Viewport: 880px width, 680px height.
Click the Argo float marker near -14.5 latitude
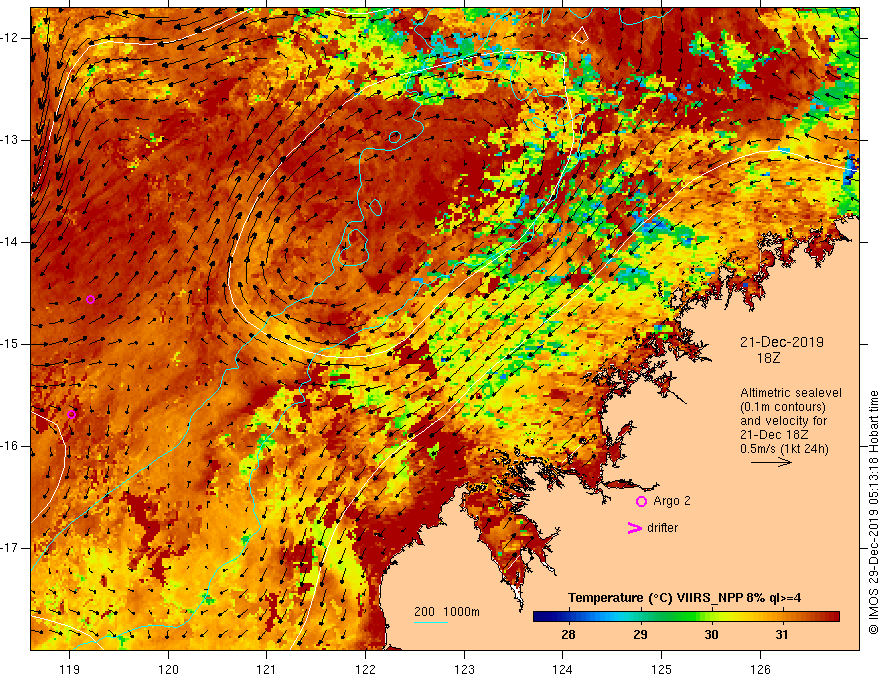pos(90,300)
